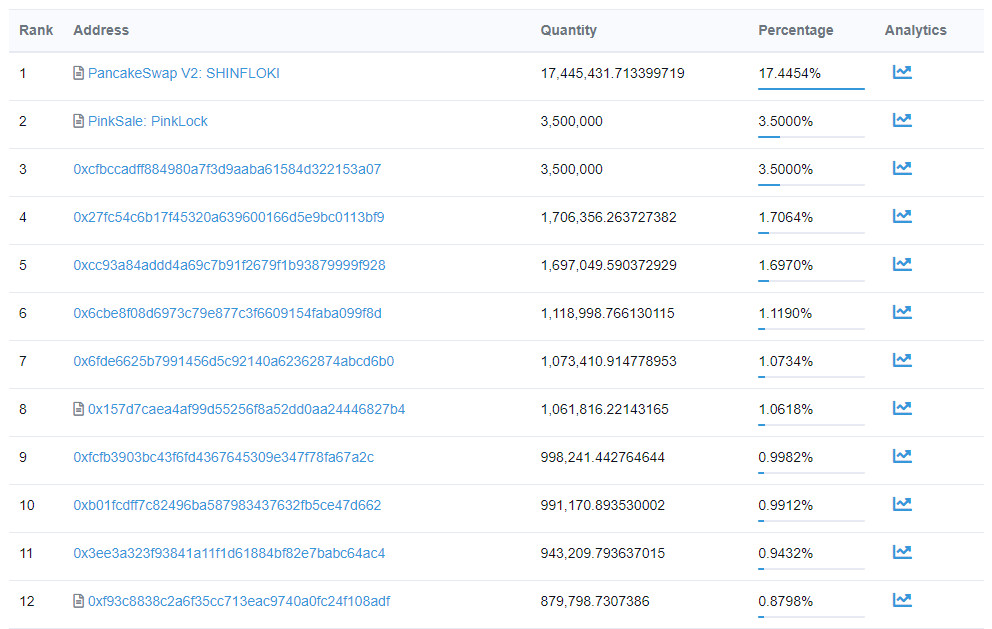Open address link 0x6cbe8f08d6973c79e877c3f6609154faba099f8d

click(227, 313)
